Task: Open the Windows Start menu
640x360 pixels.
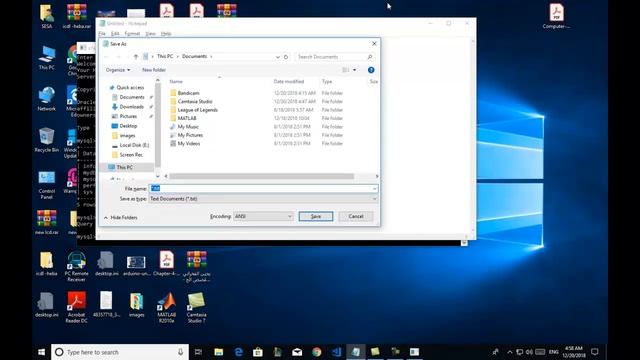Action: 41,352
